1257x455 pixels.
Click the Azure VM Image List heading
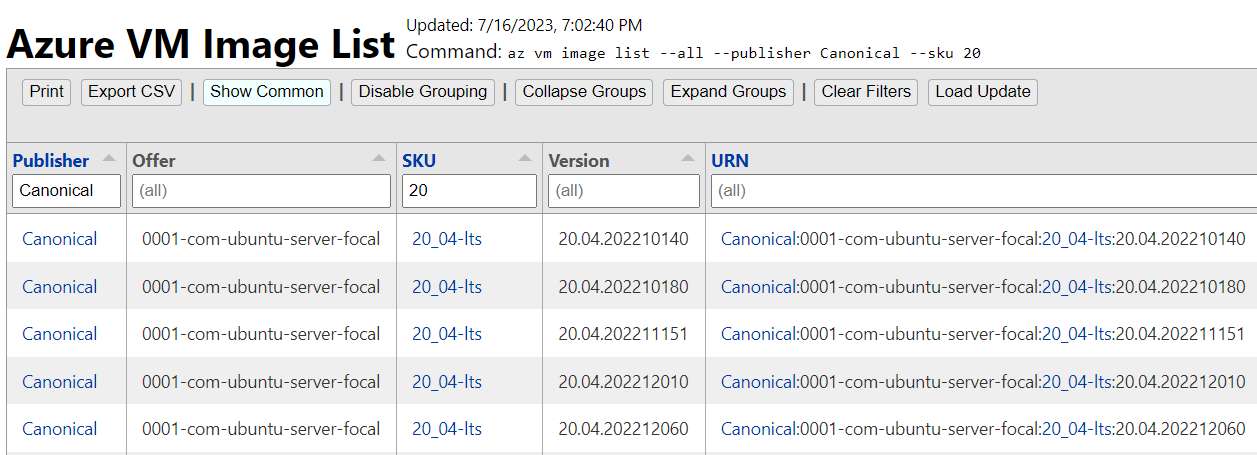click(201, 44)
